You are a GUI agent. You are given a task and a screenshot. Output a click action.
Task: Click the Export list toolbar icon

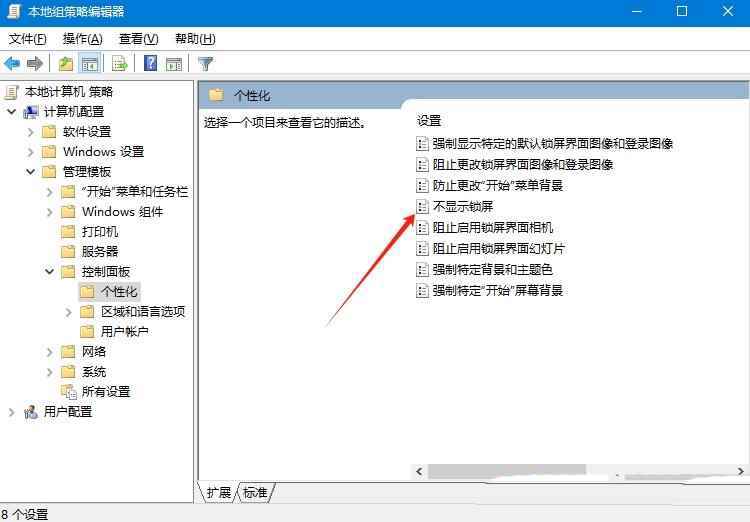click(119, 63)
